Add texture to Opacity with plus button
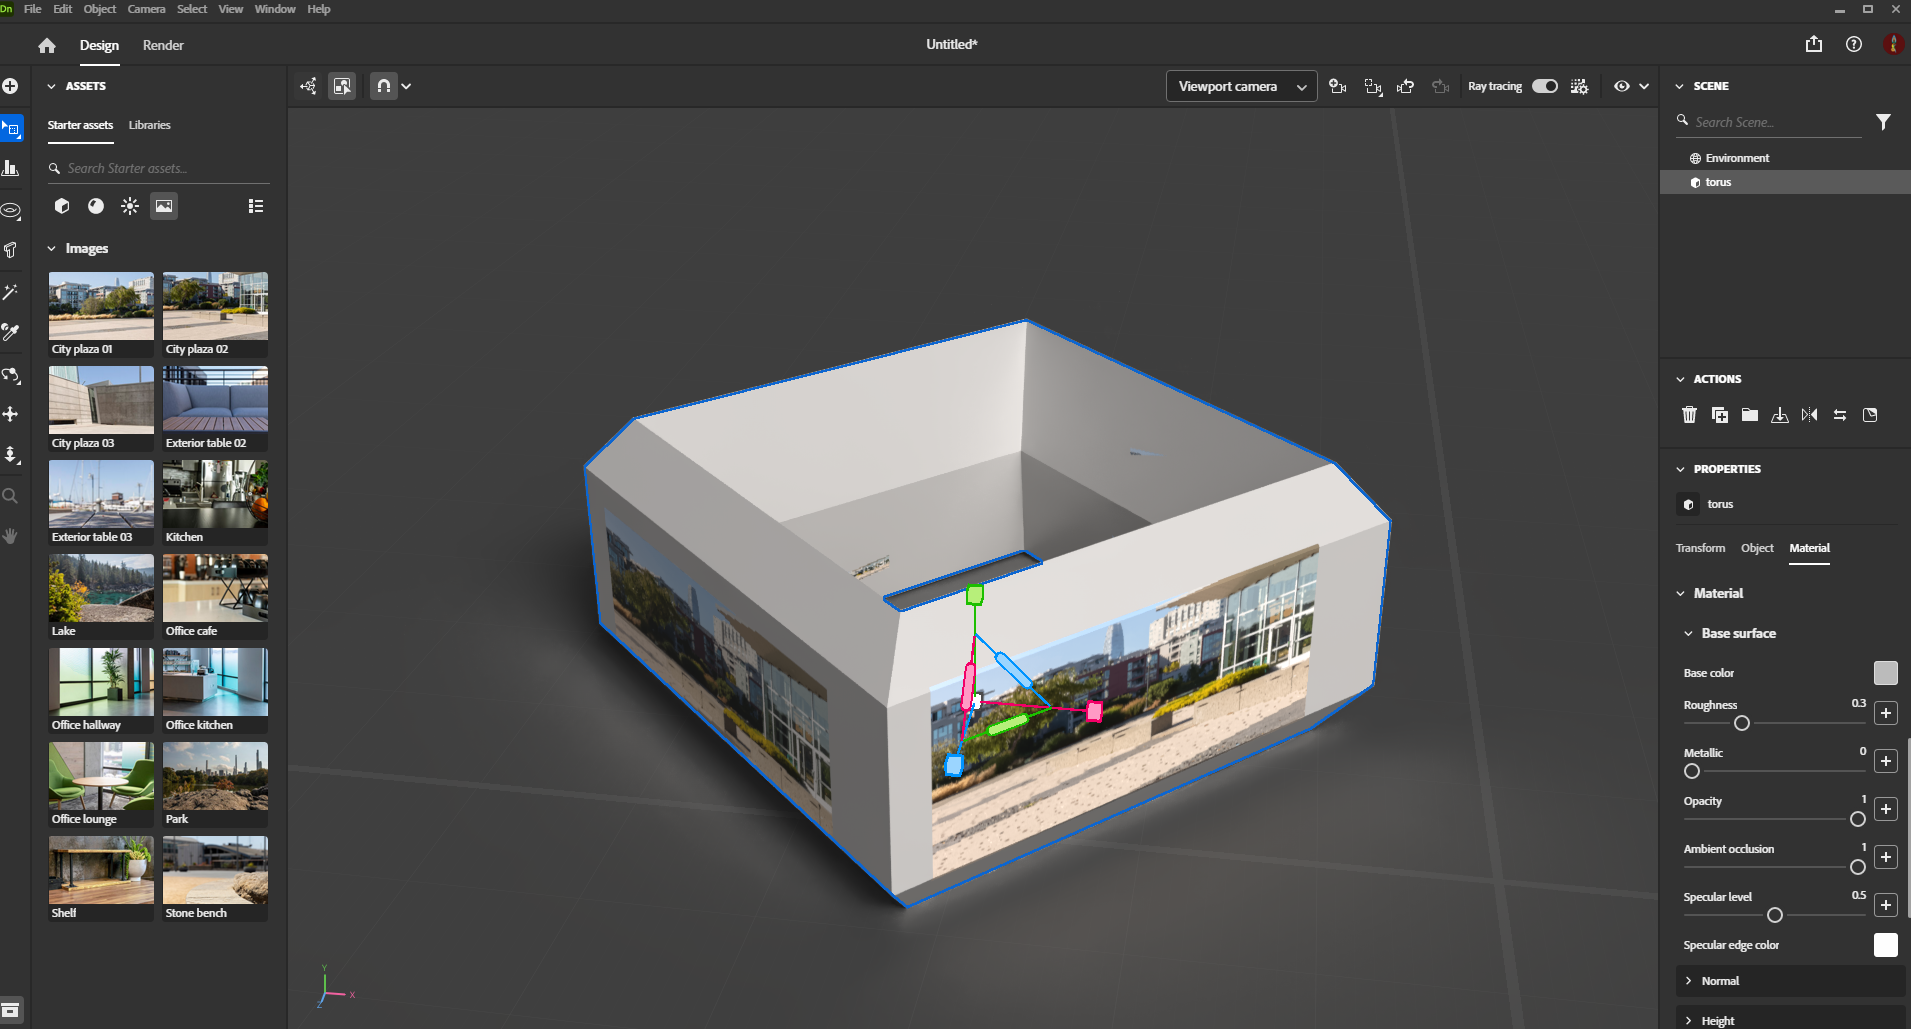1911x1029 pixels. pos(1886,809)
